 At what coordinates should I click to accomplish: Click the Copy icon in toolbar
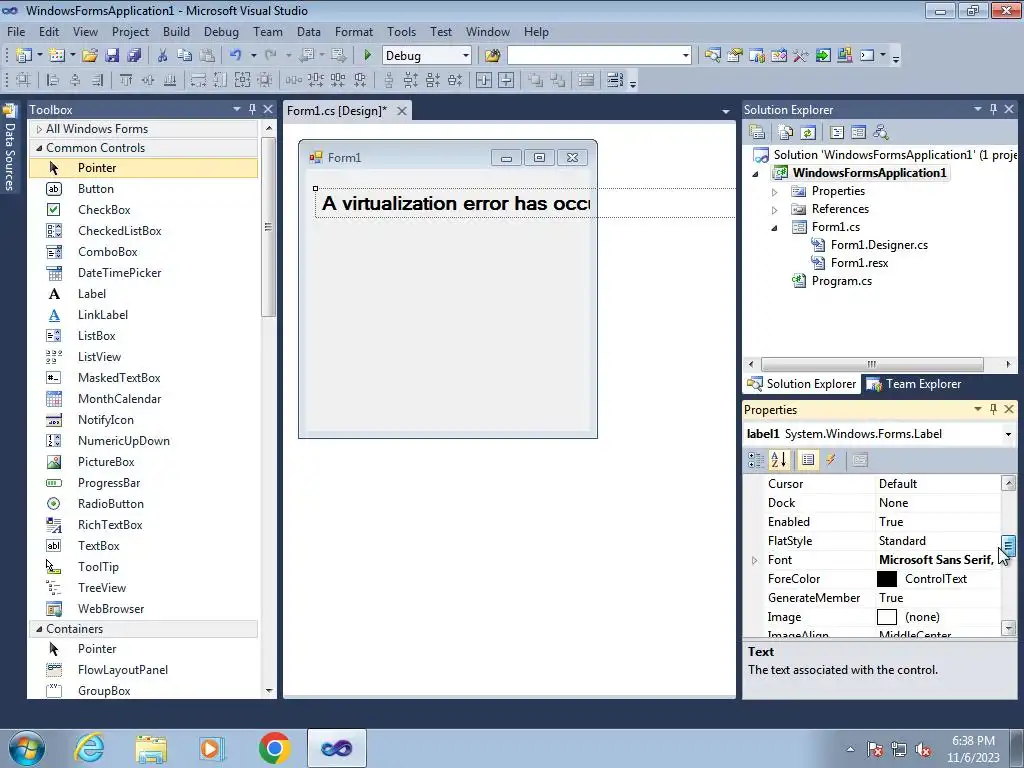[x=185, y=56]
